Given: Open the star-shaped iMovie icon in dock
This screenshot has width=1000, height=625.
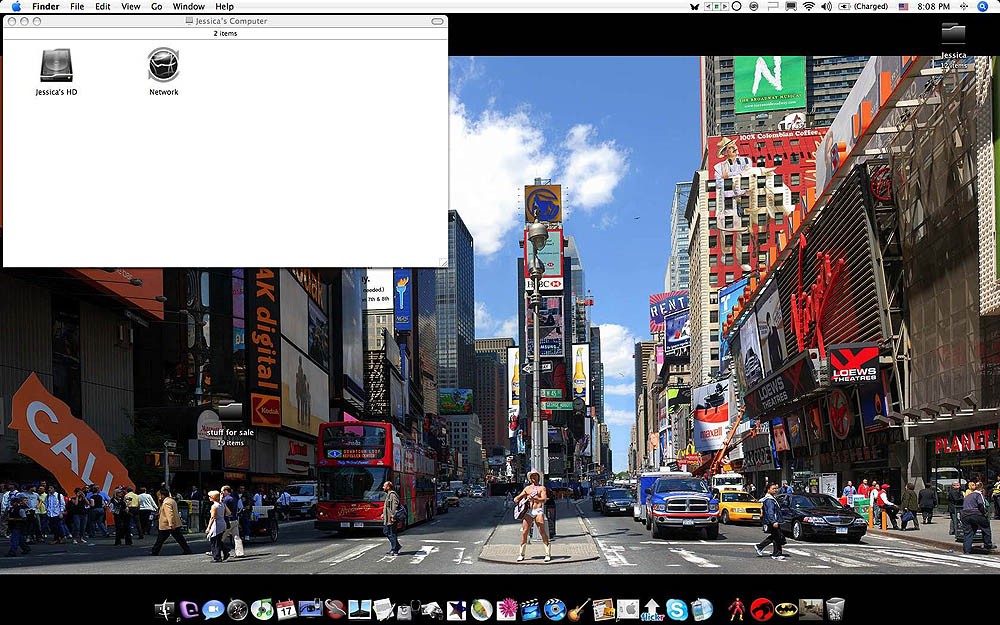Looking at the screenshot, I should tap(455, 610).
